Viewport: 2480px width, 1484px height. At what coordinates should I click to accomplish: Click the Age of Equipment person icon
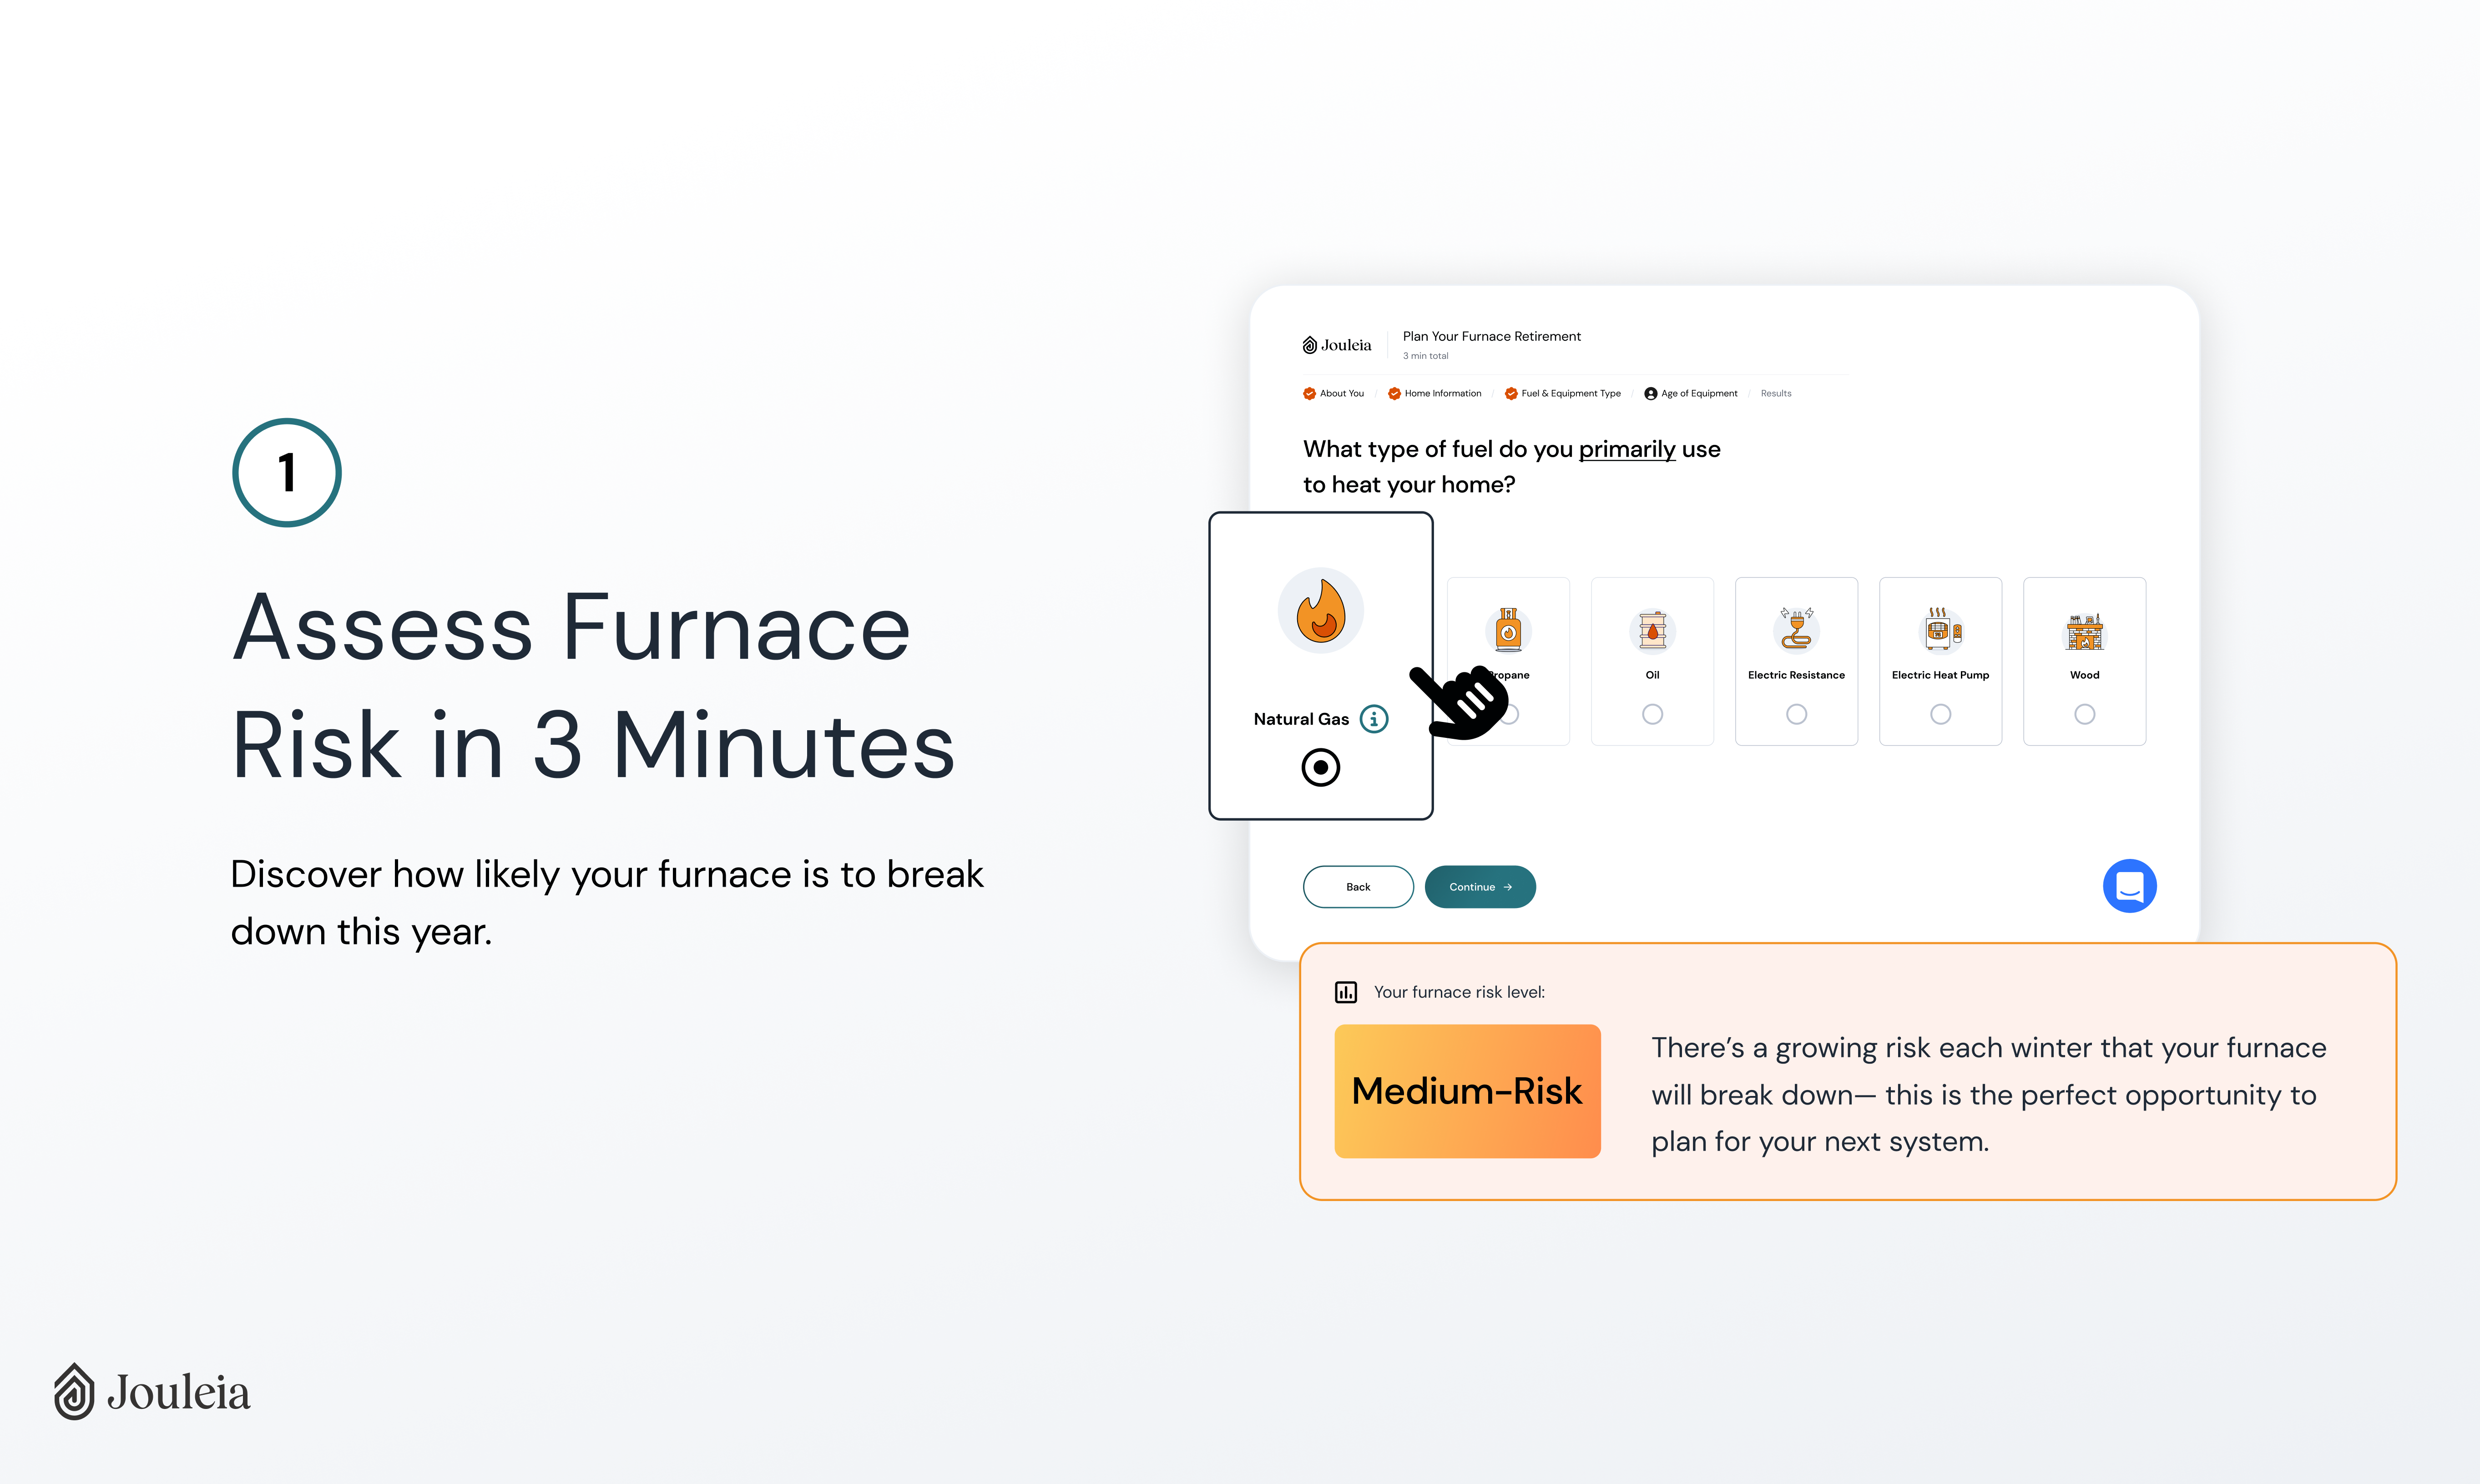1651,394
